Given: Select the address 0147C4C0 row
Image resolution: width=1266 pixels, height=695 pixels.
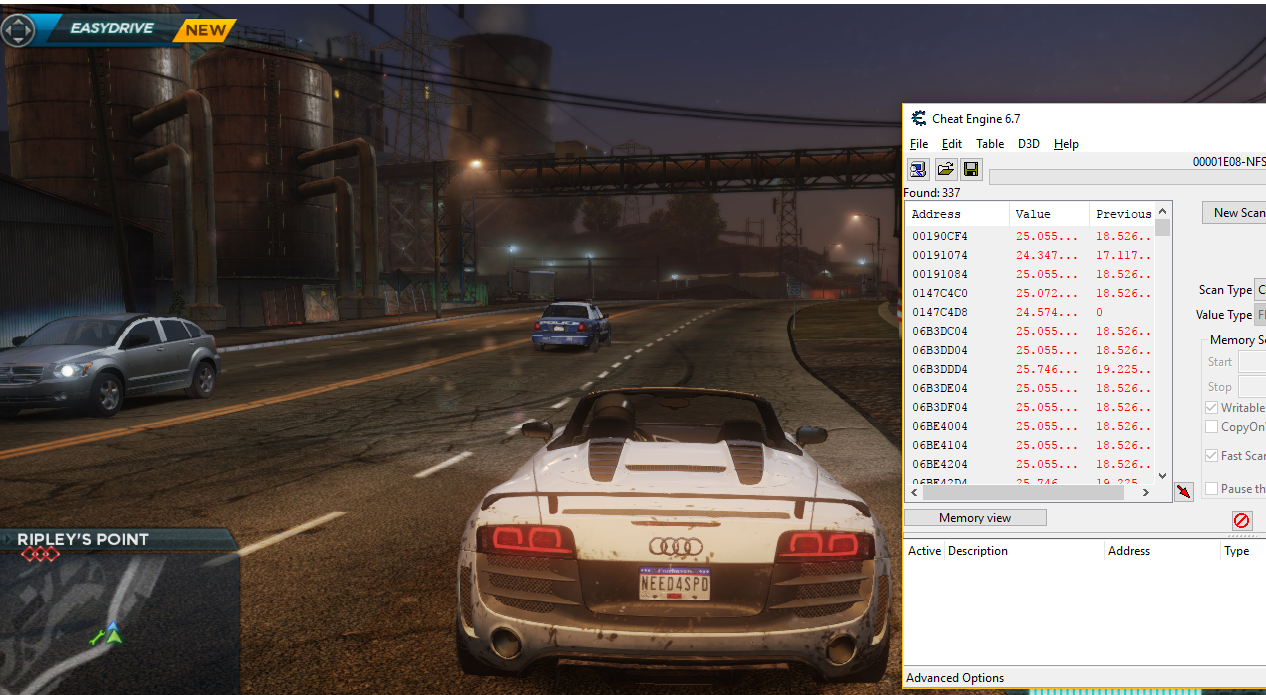Looking at the screenshot, I should (1030, 293).
